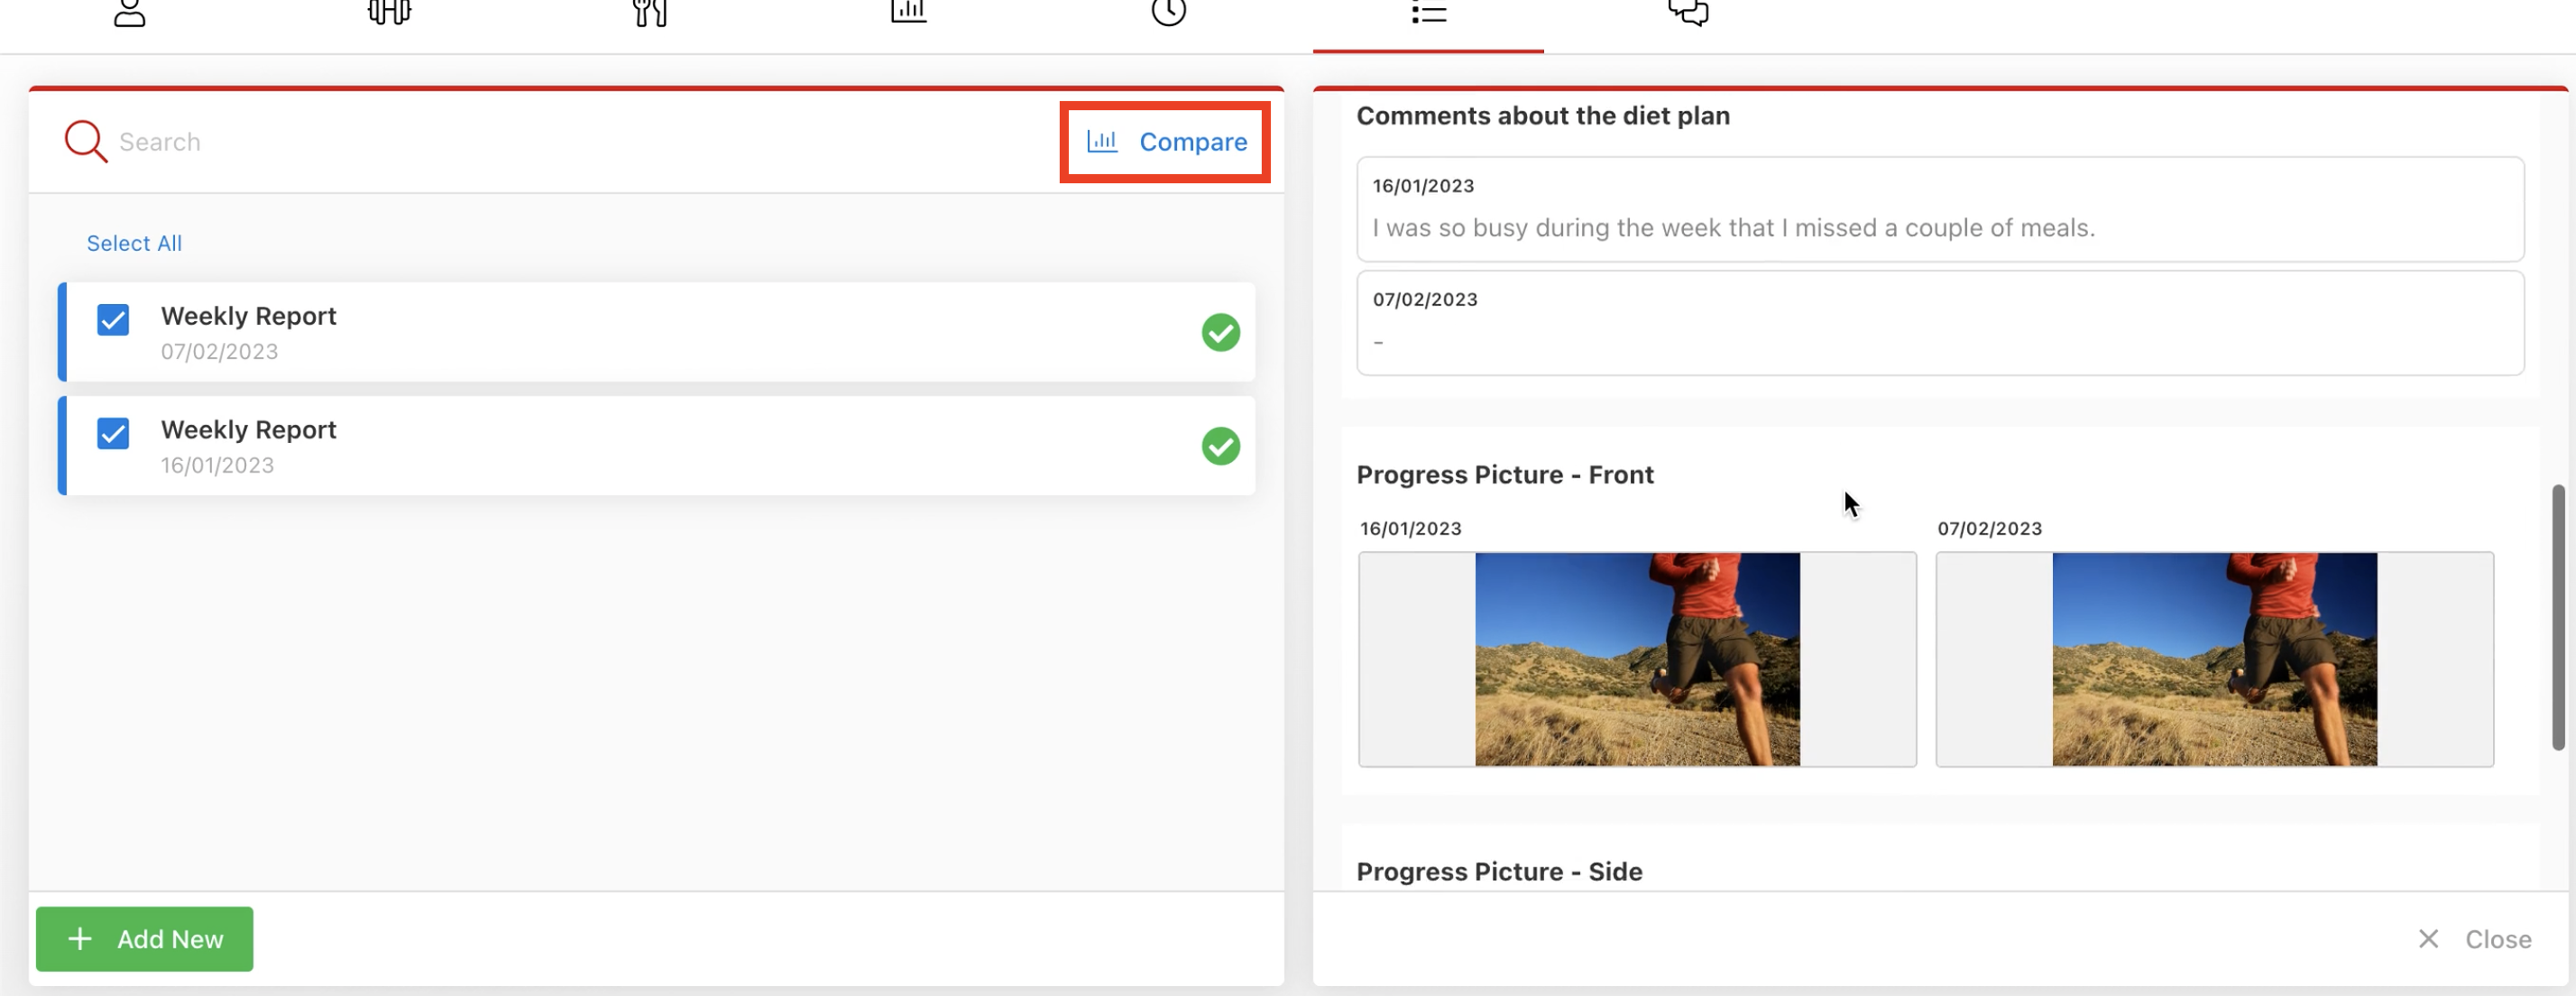Click the Close button
Screen dimensions: 2576x996
click(x=2474, y=939)
